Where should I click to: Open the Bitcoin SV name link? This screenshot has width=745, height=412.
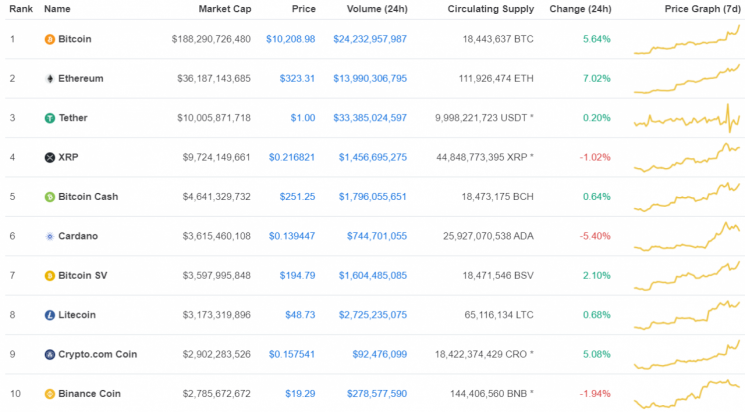pos(83,276)
